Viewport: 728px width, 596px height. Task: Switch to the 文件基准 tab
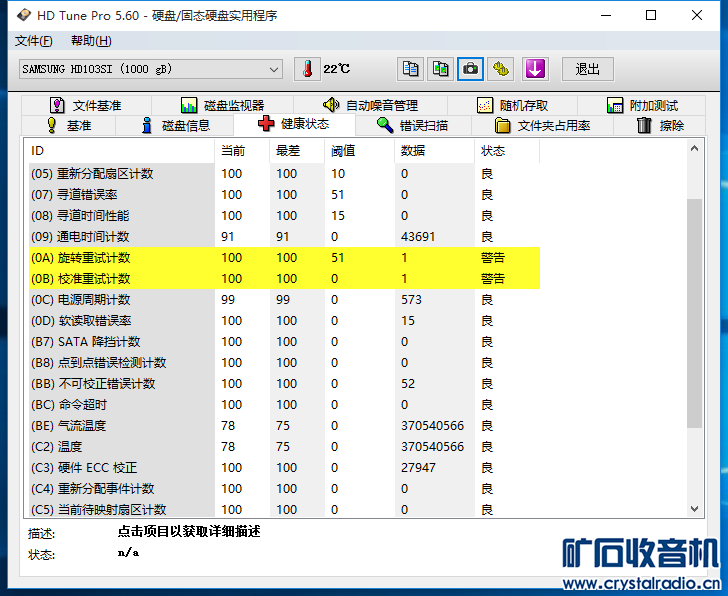(86, 105)
